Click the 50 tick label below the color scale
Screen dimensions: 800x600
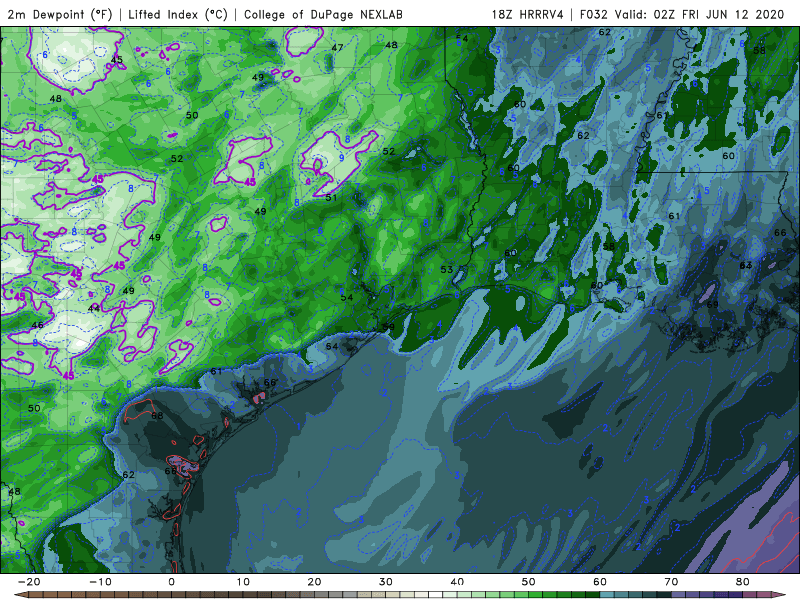529,582
